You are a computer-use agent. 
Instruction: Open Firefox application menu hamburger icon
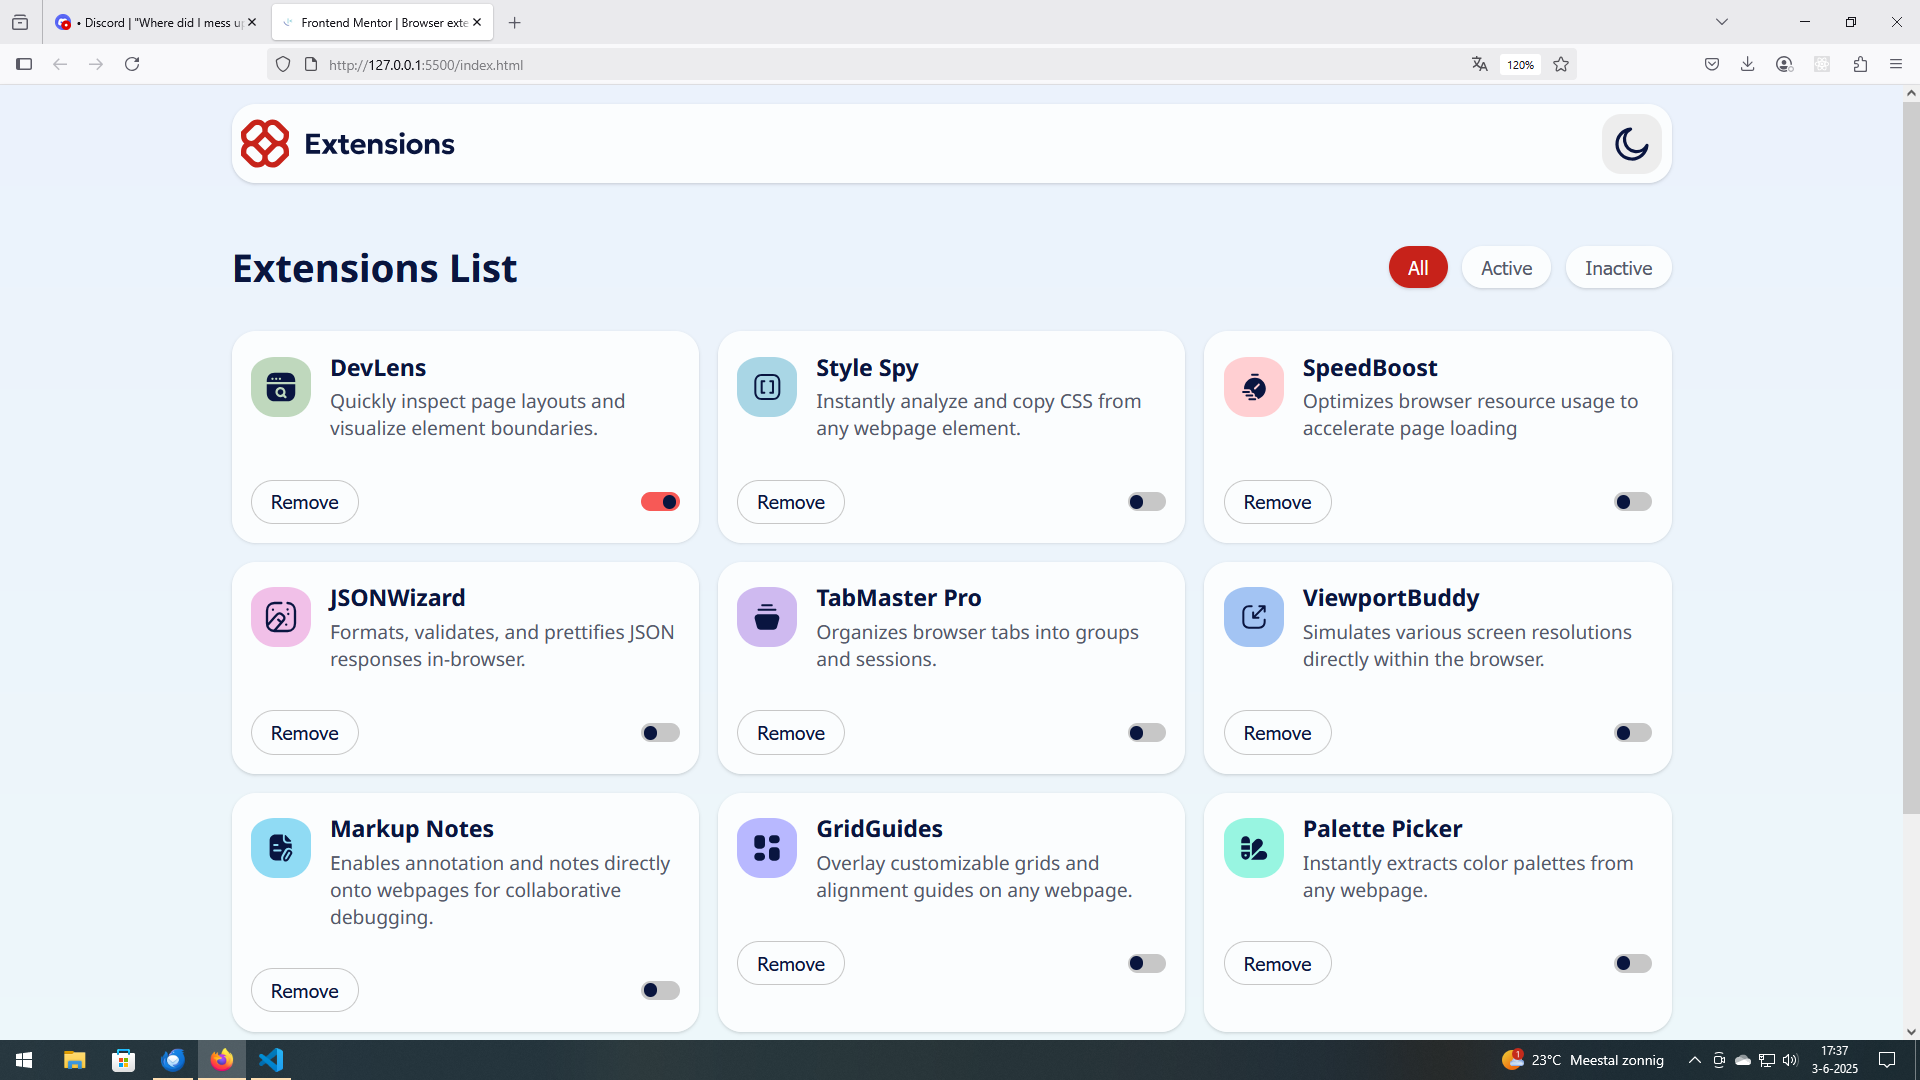1896,65
